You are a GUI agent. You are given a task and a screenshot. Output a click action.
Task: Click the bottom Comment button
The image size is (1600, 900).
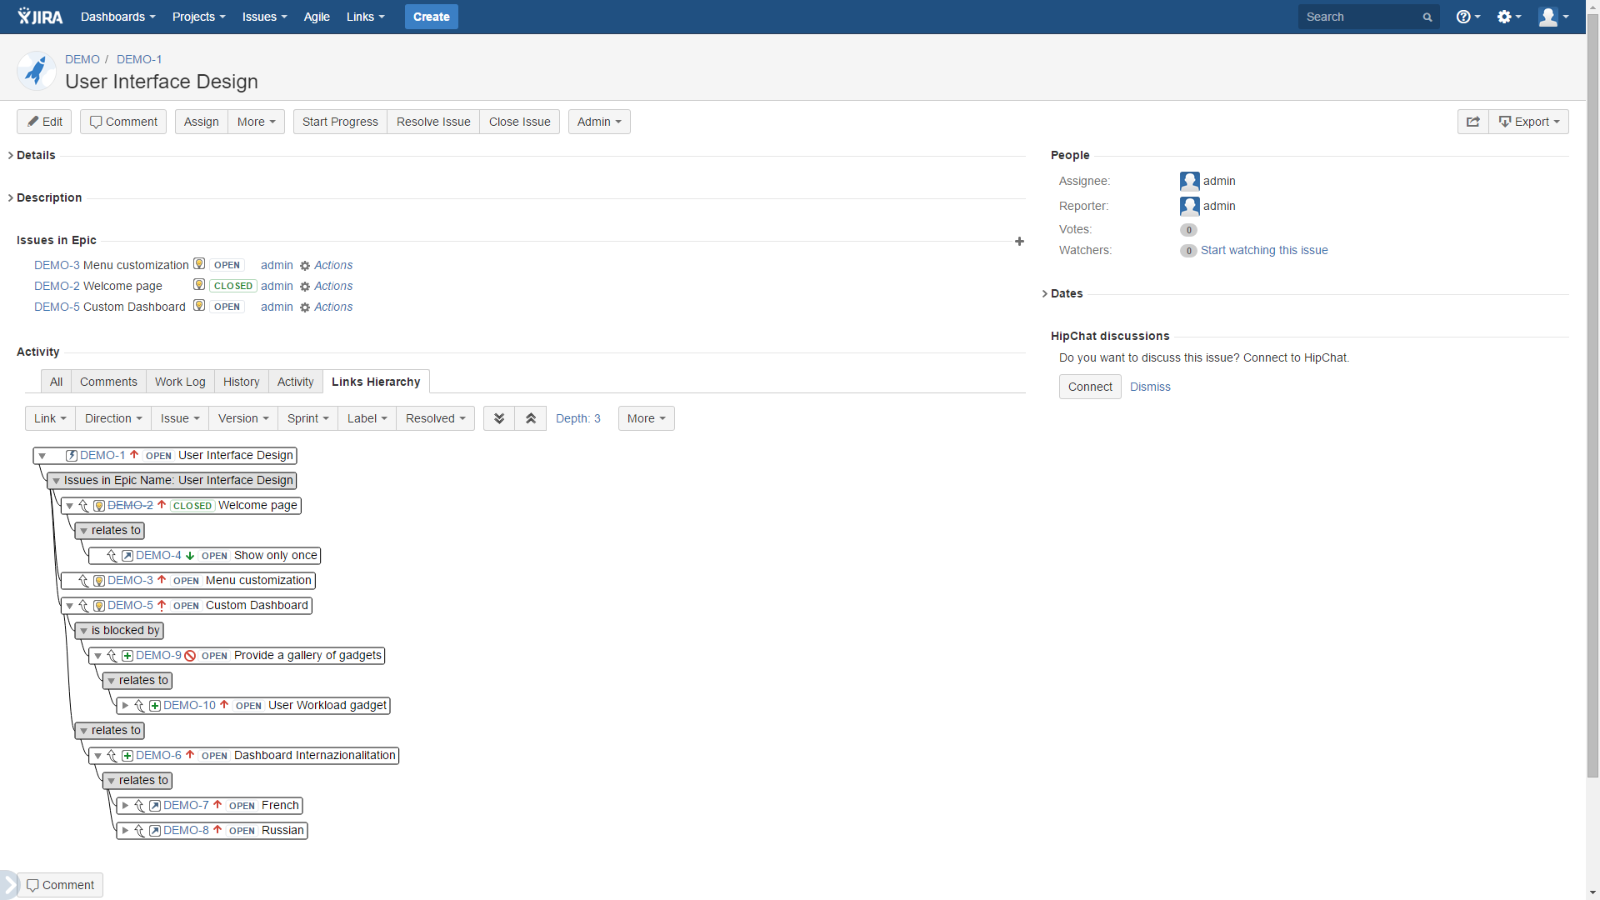pos(61,885)
